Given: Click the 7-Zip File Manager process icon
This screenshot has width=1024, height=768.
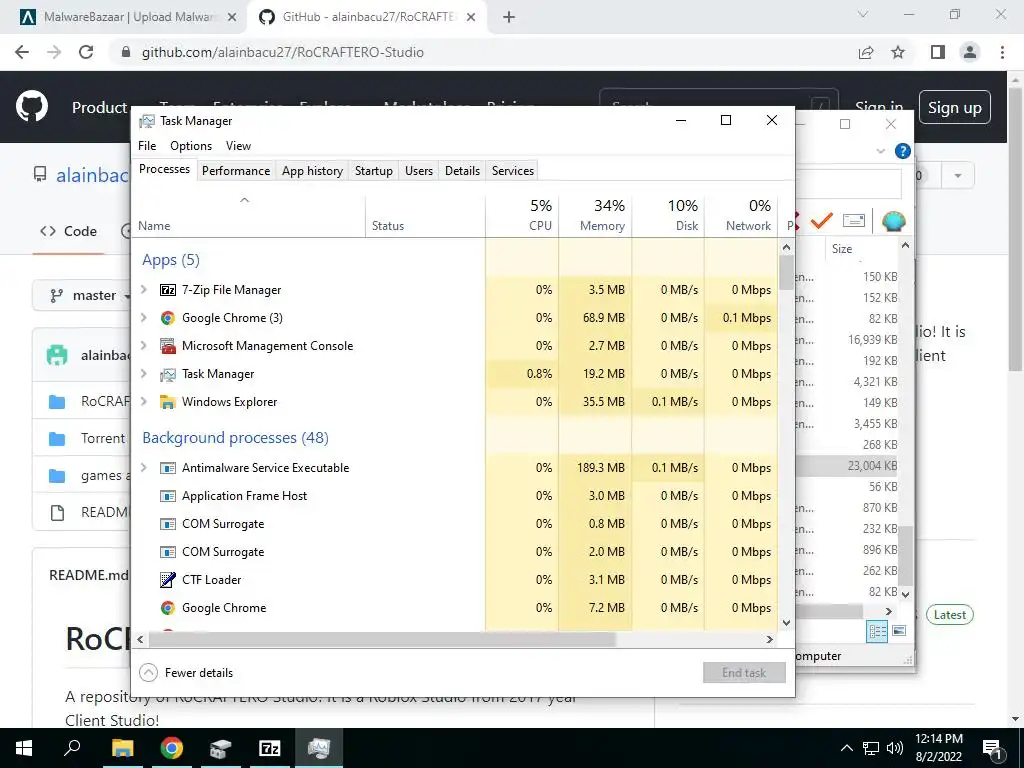Looking at the screenshot, I should pyautogui.click(x=168, y=290).
